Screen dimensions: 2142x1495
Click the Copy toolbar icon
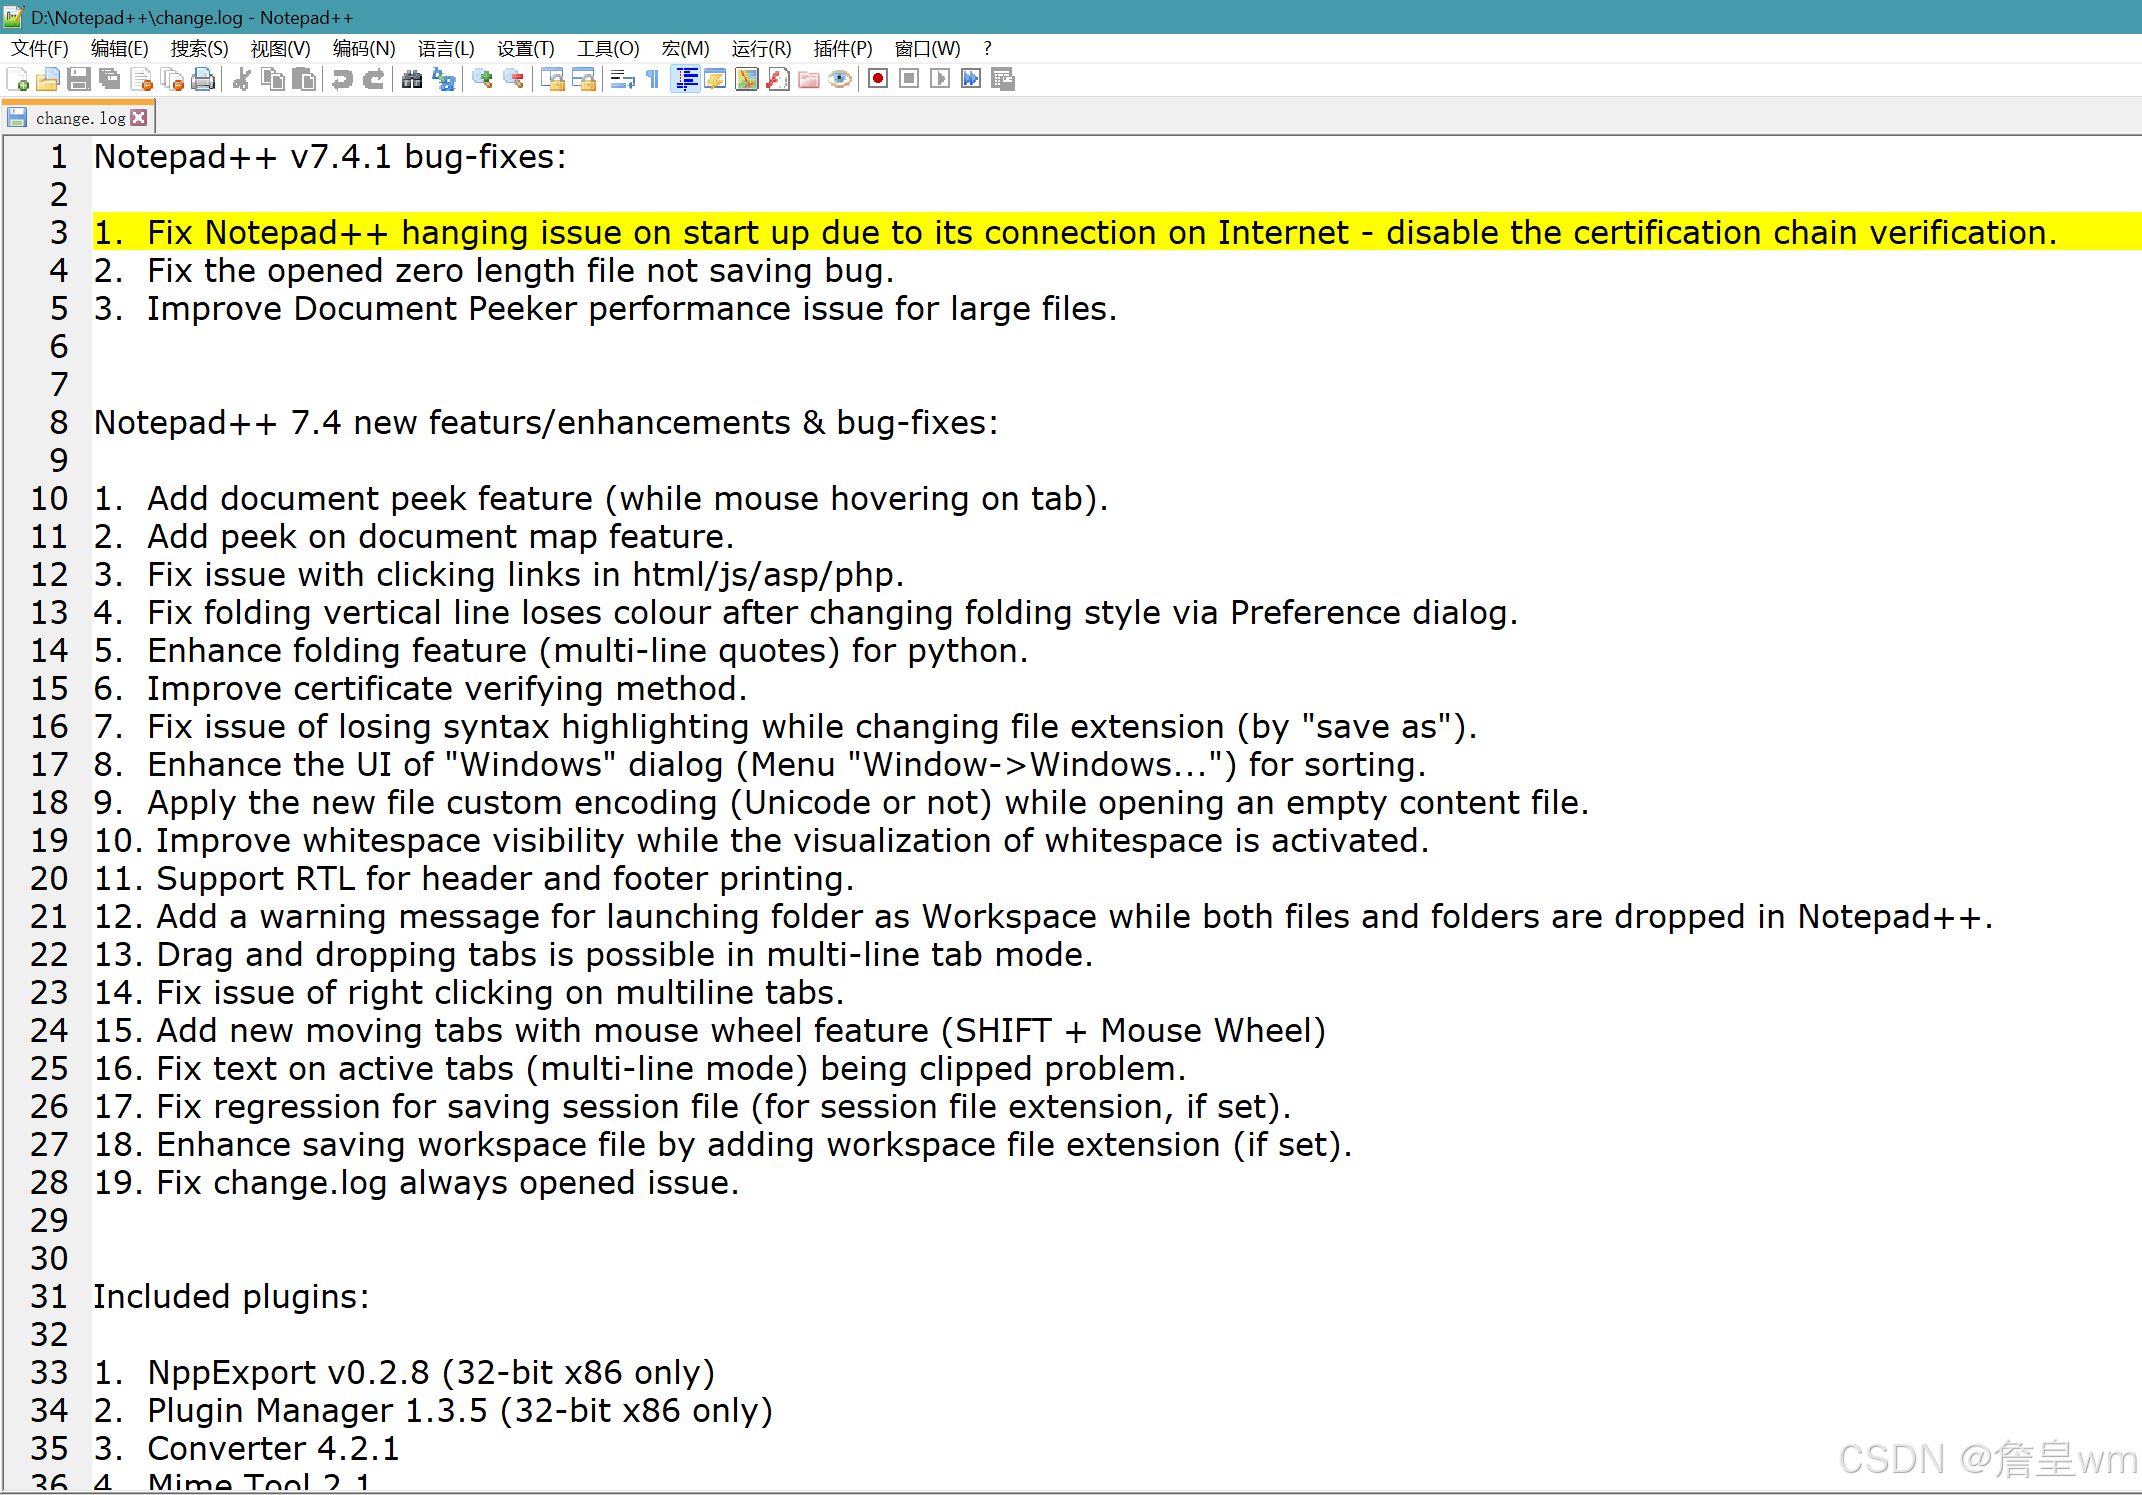coord(272,80)
